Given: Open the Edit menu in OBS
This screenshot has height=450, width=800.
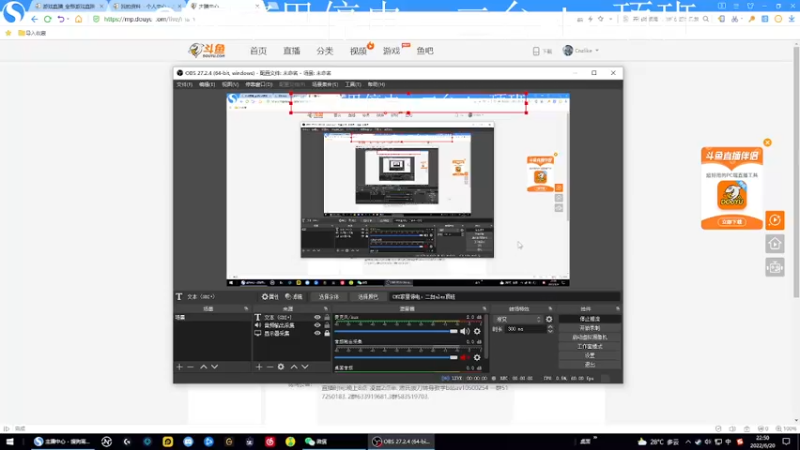Looking at the screenshot, I should coord(207,84).
